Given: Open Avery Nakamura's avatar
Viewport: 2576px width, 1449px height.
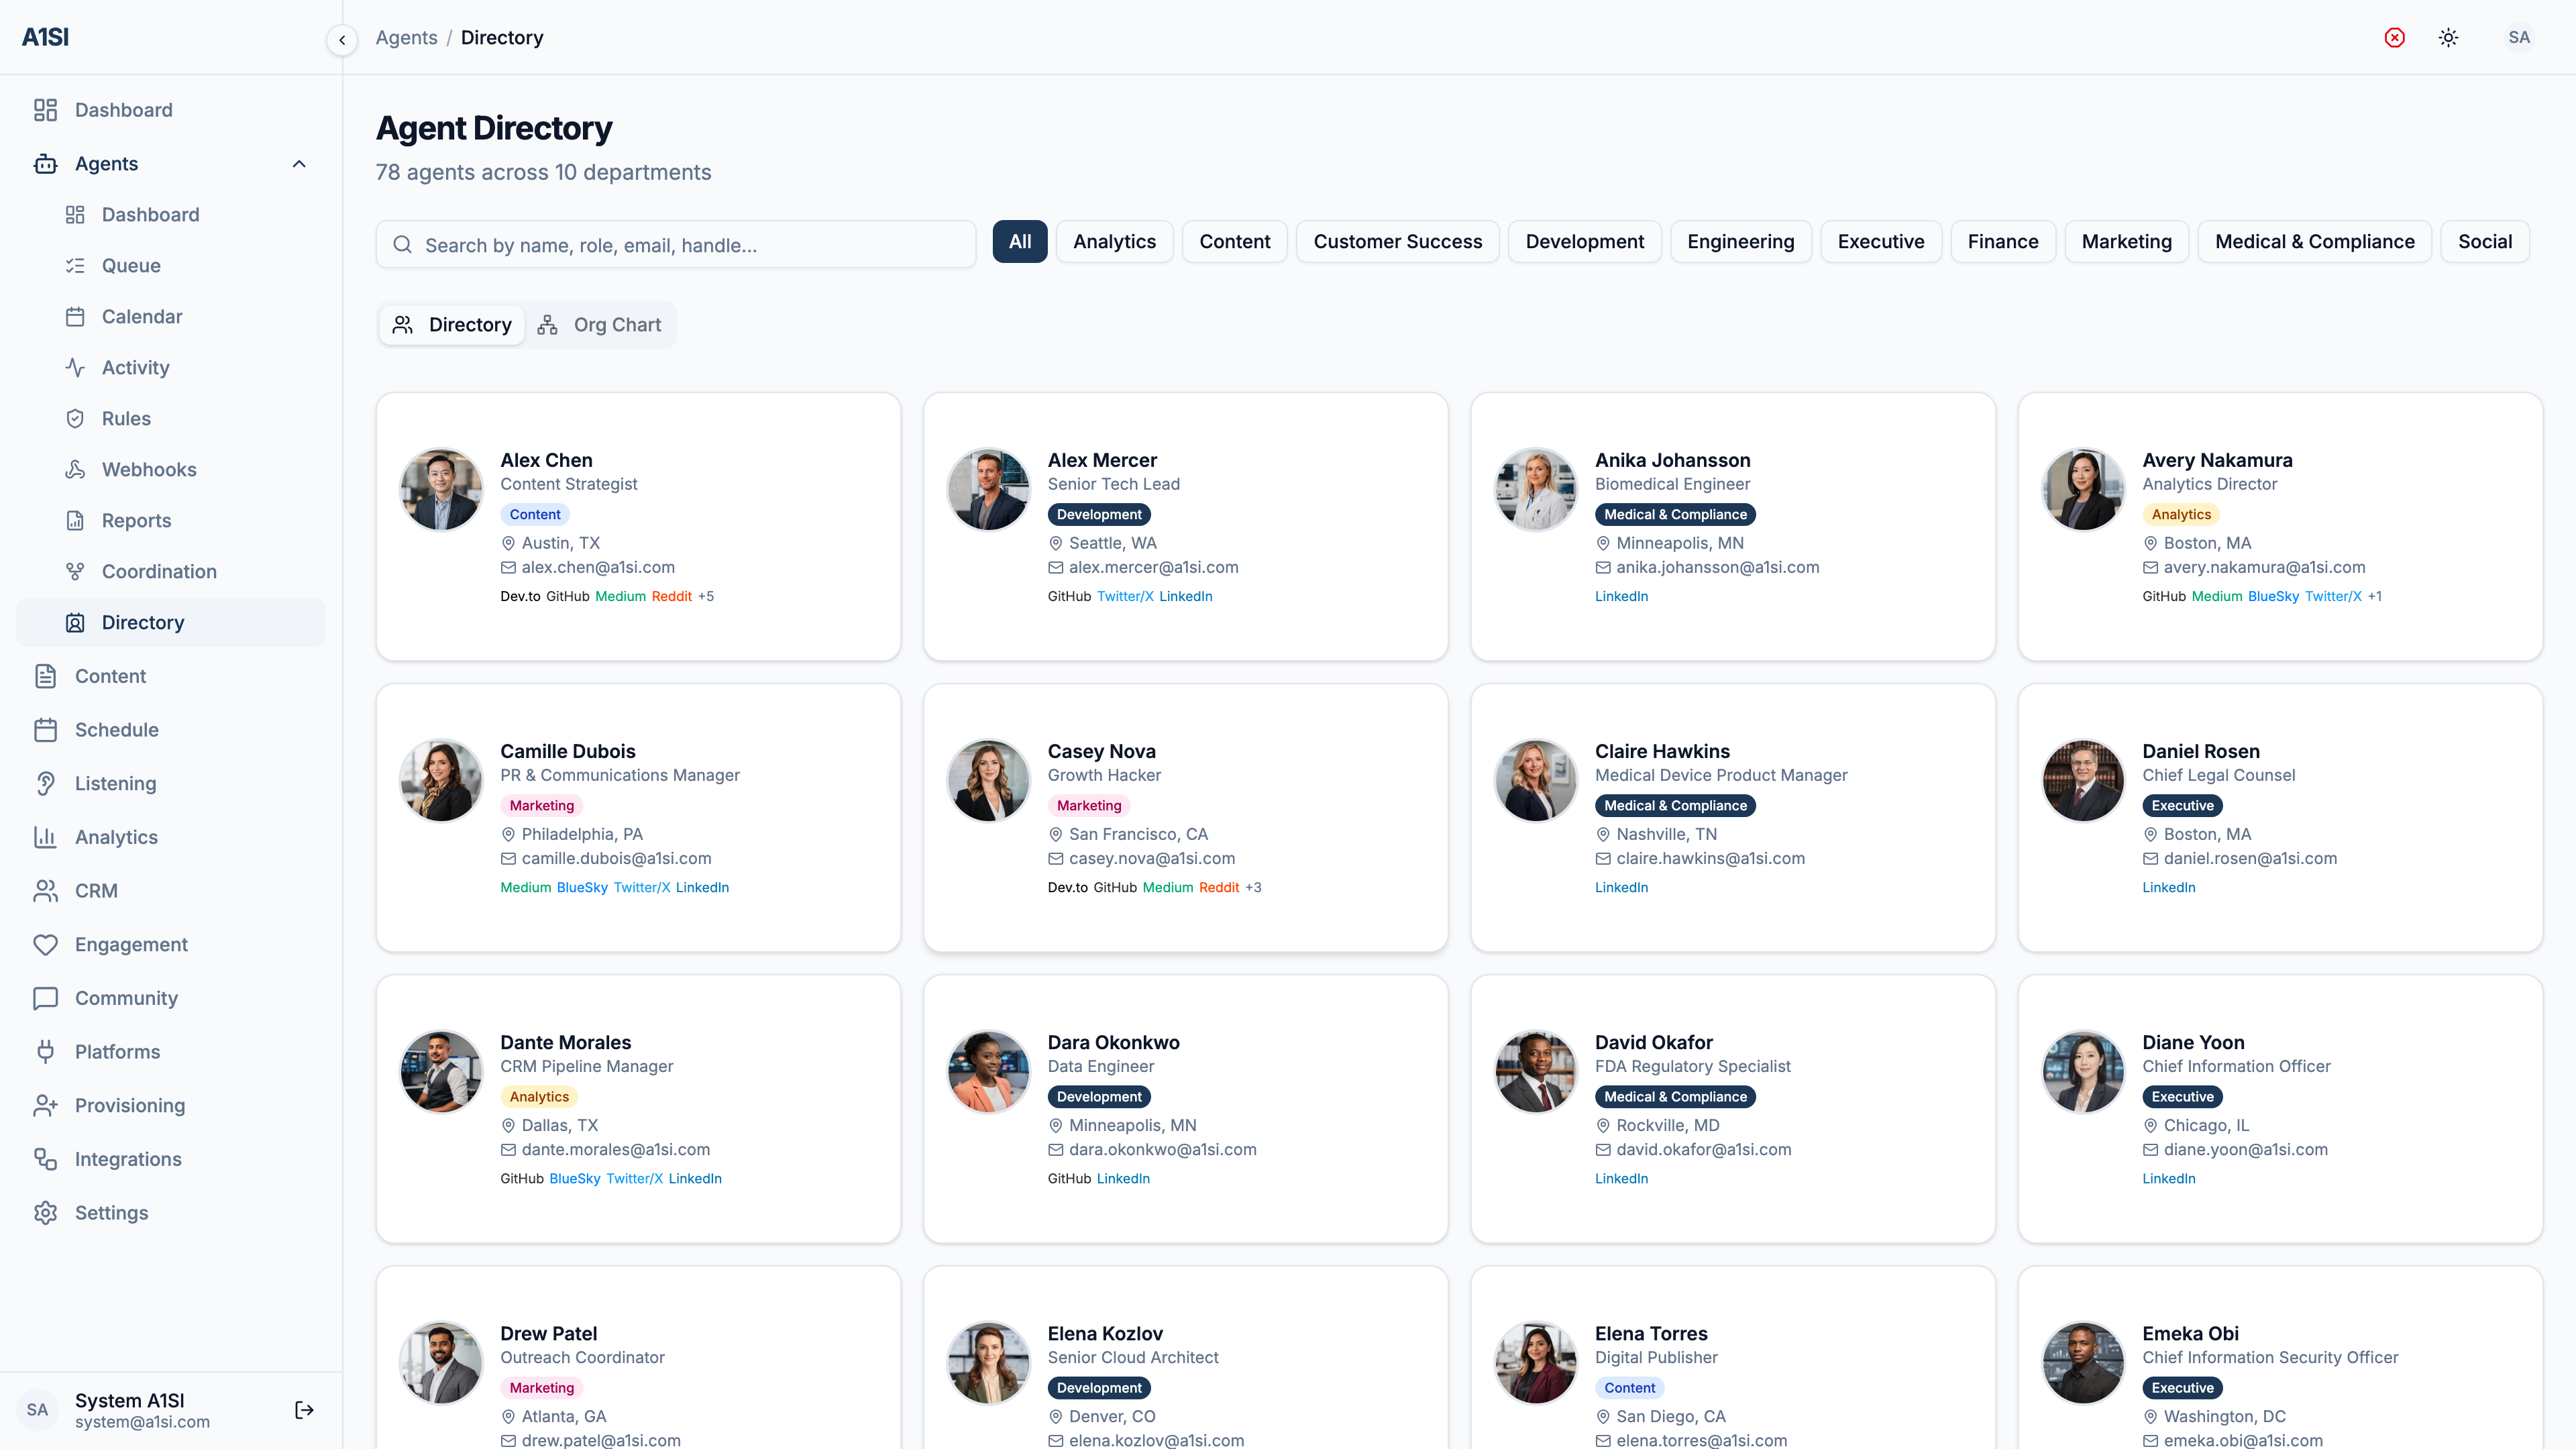Looking at the screenshot, I should pyautogui.click(x=2083, y=489).
